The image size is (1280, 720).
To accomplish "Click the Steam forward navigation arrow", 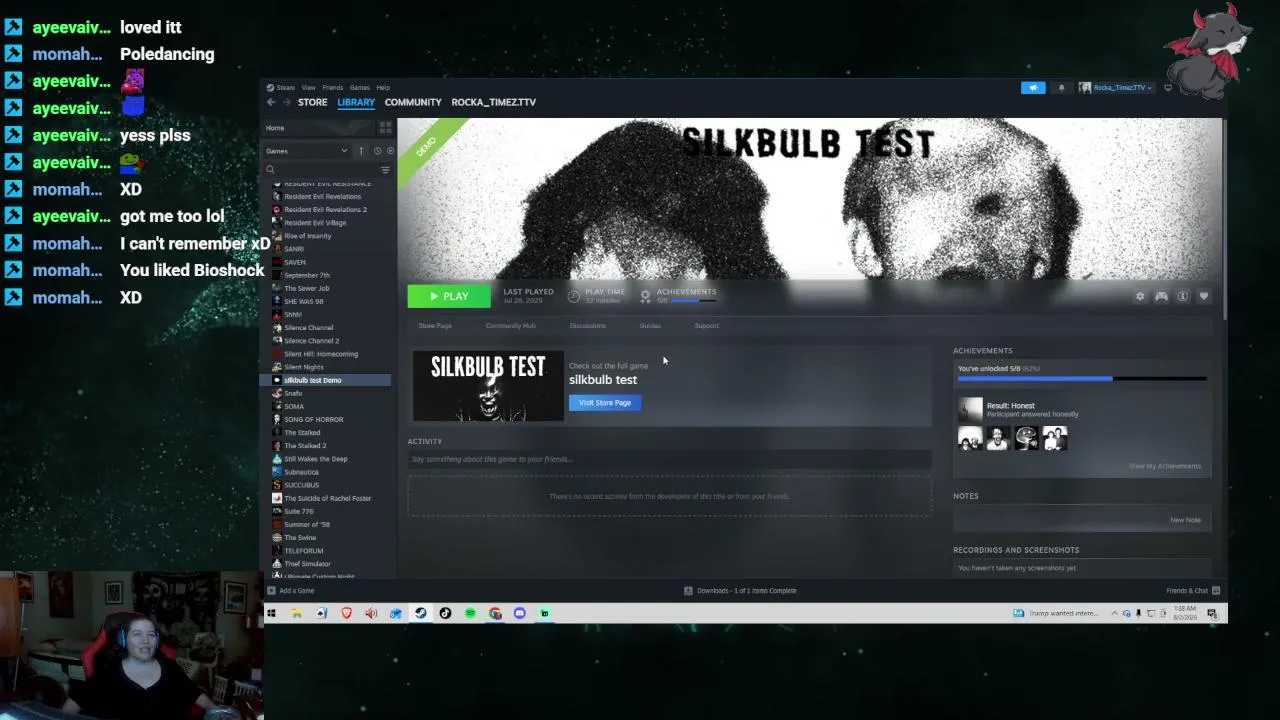I will 287,102.
